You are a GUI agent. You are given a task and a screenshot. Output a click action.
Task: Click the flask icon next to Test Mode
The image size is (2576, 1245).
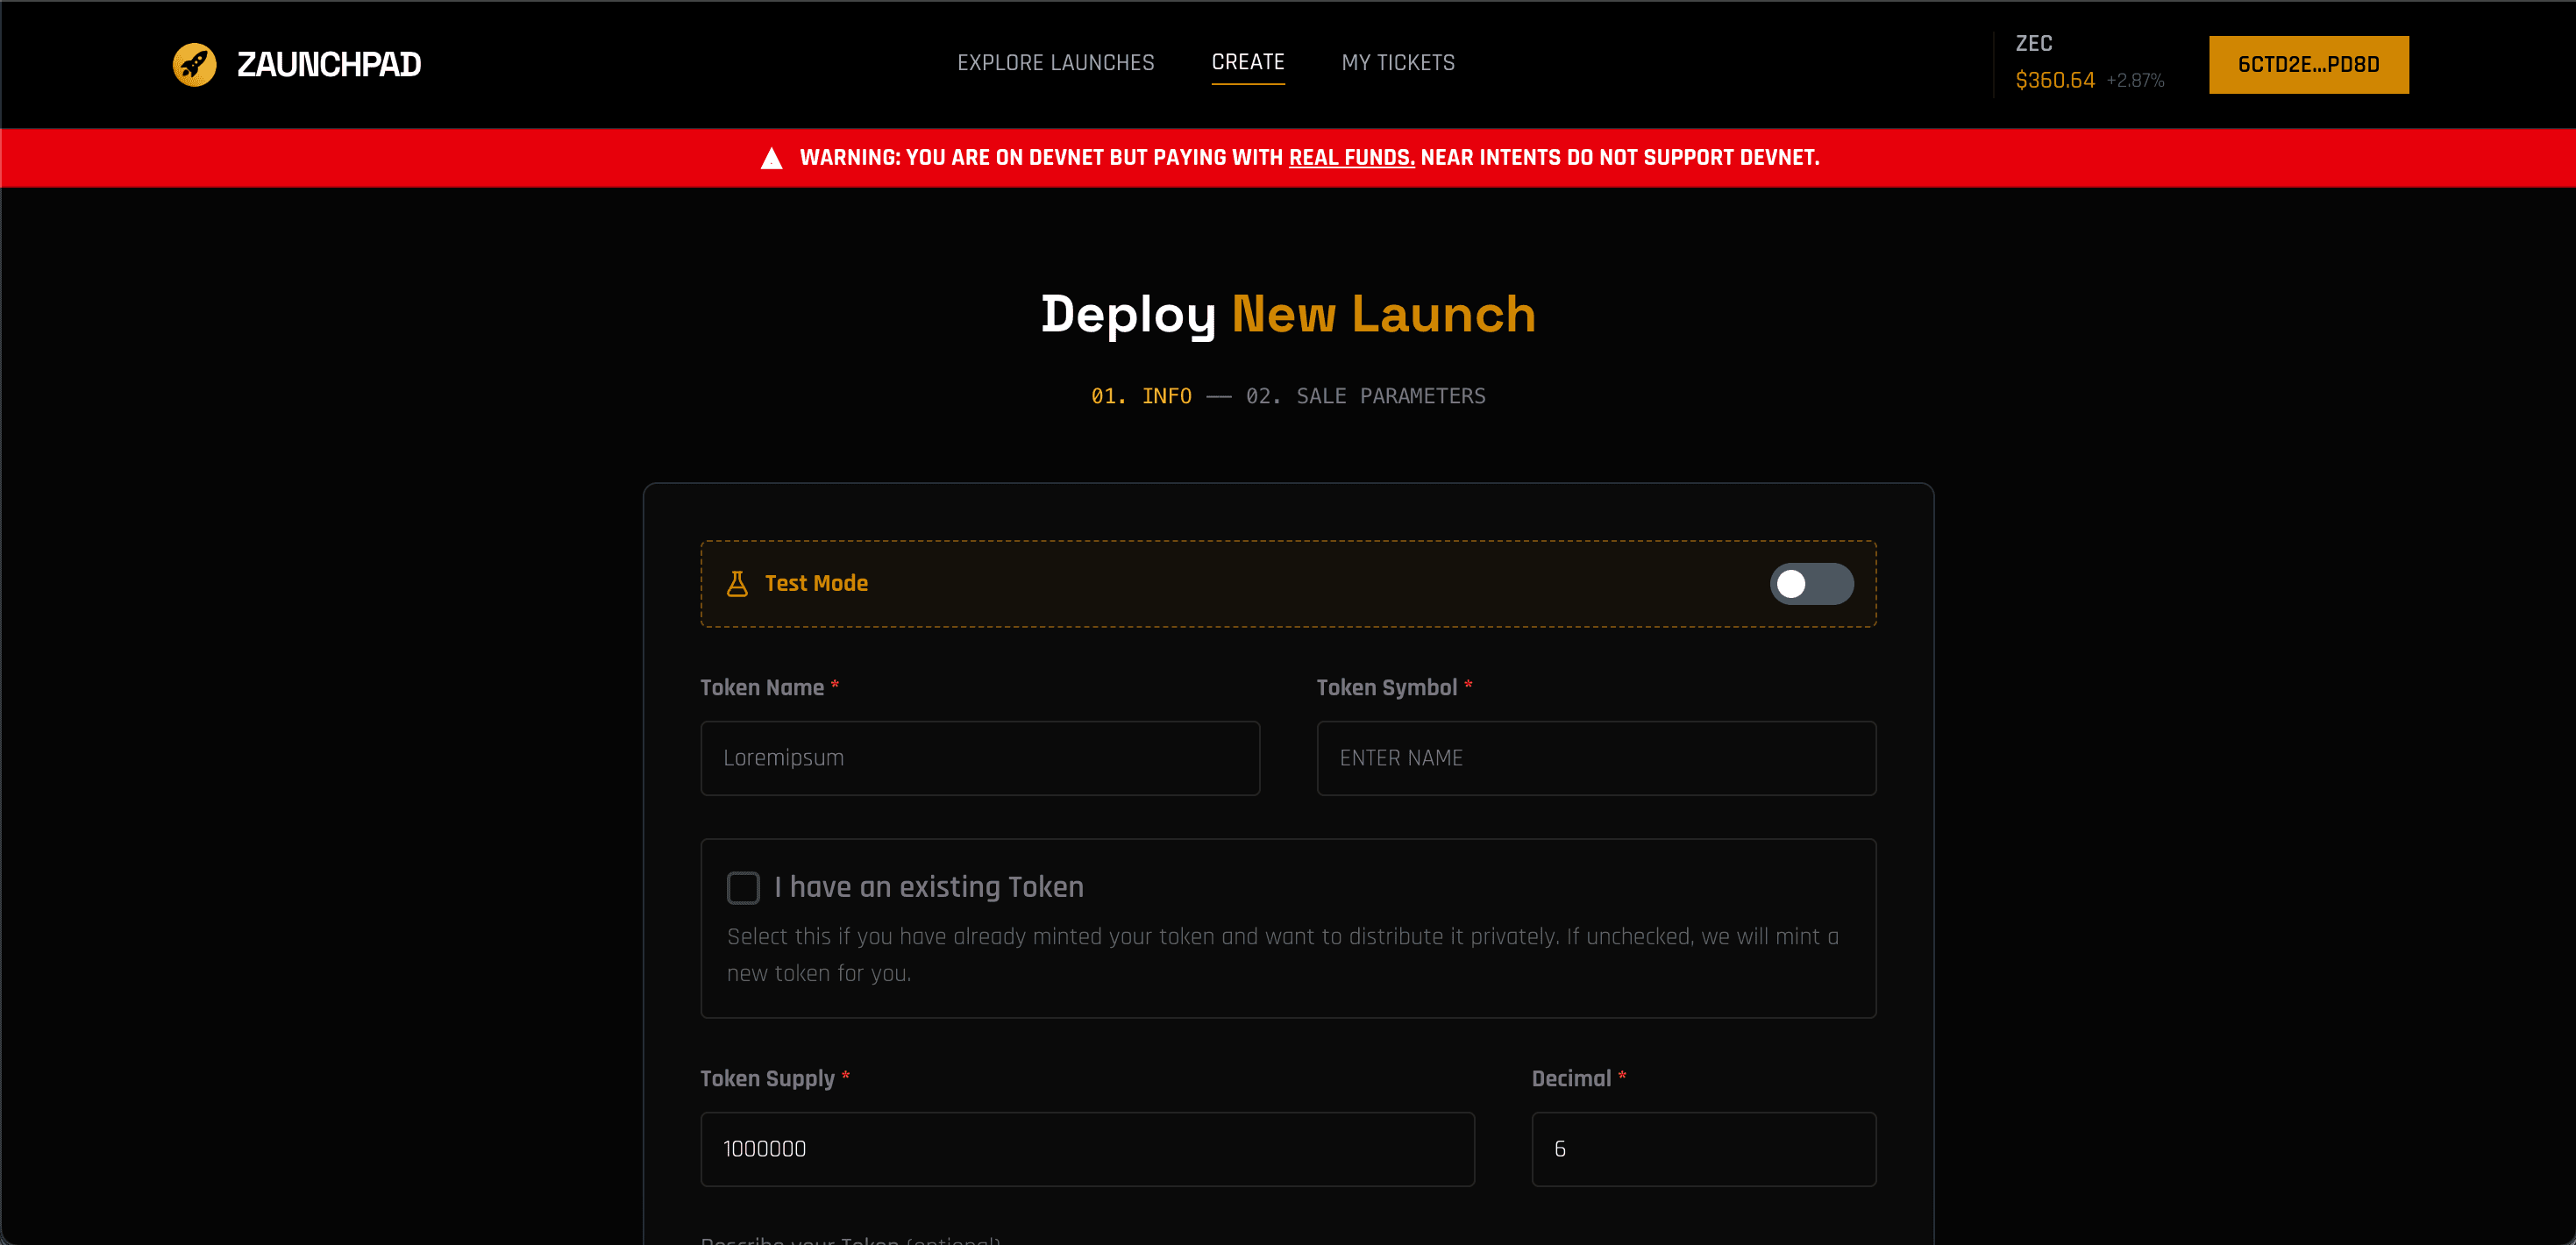[x=738, y=583]
